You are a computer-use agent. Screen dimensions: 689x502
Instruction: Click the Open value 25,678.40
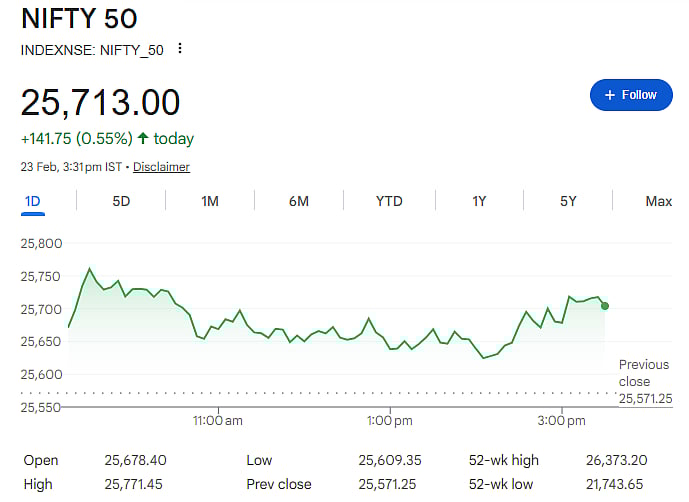(135, 460)
